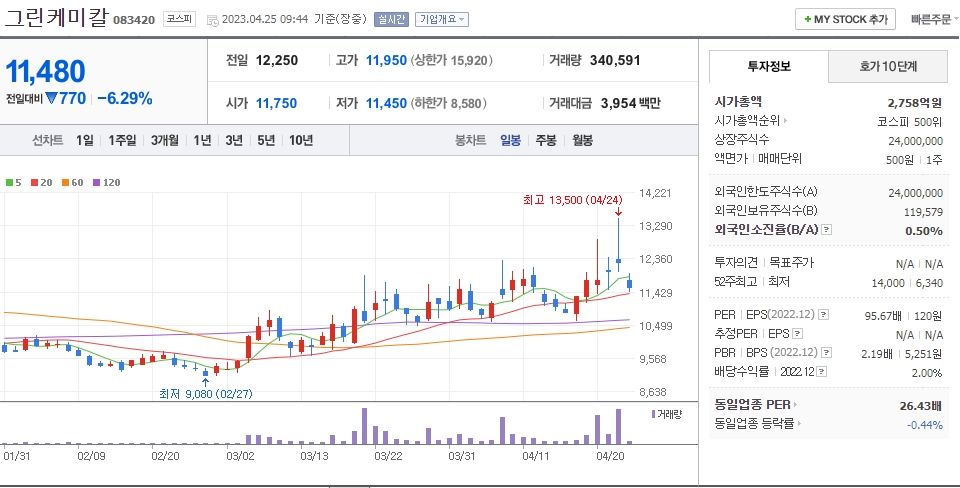
Task: Click the clock icon beside the timestamp
Action: 212,20
